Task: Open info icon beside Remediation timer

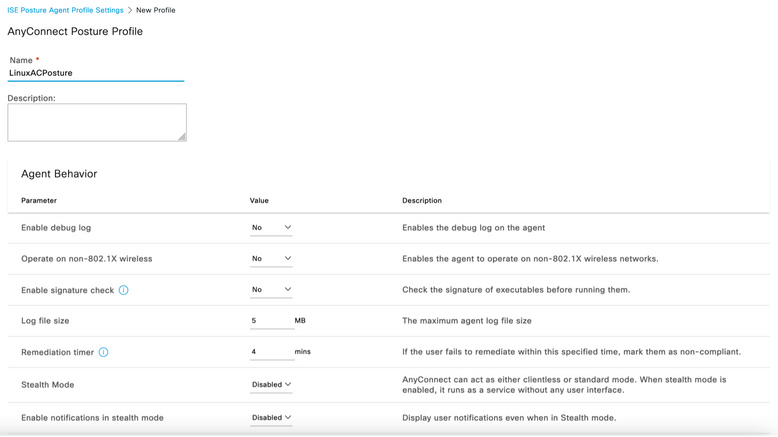Action: pyautogui.click(x=103, y=352)
